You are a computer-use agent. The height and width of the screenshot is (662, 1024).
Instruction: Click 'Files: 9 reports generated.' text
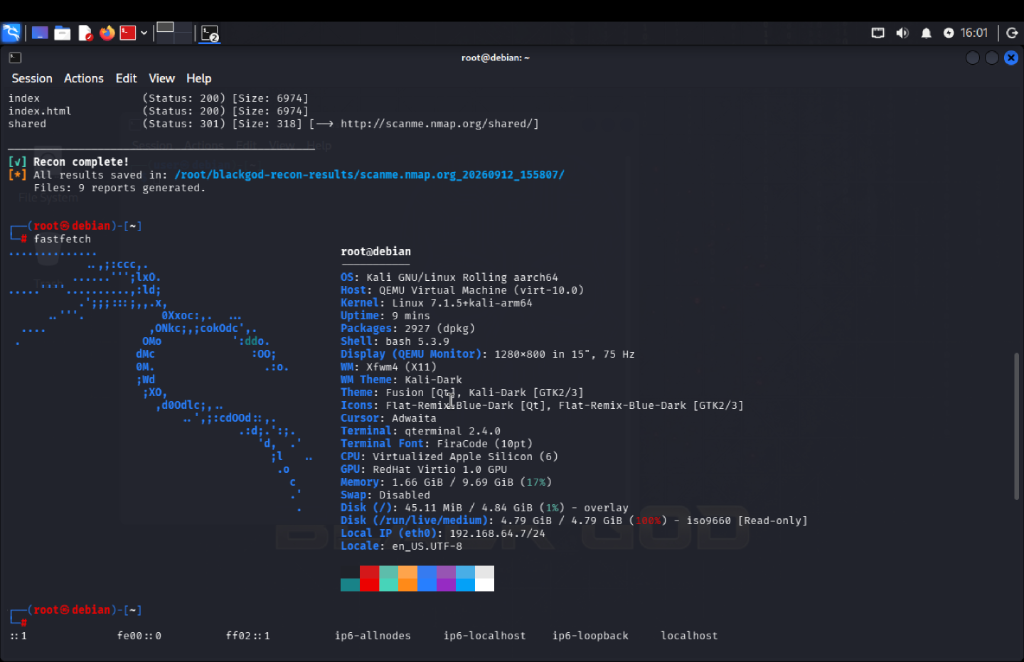(x=120, y=187)
